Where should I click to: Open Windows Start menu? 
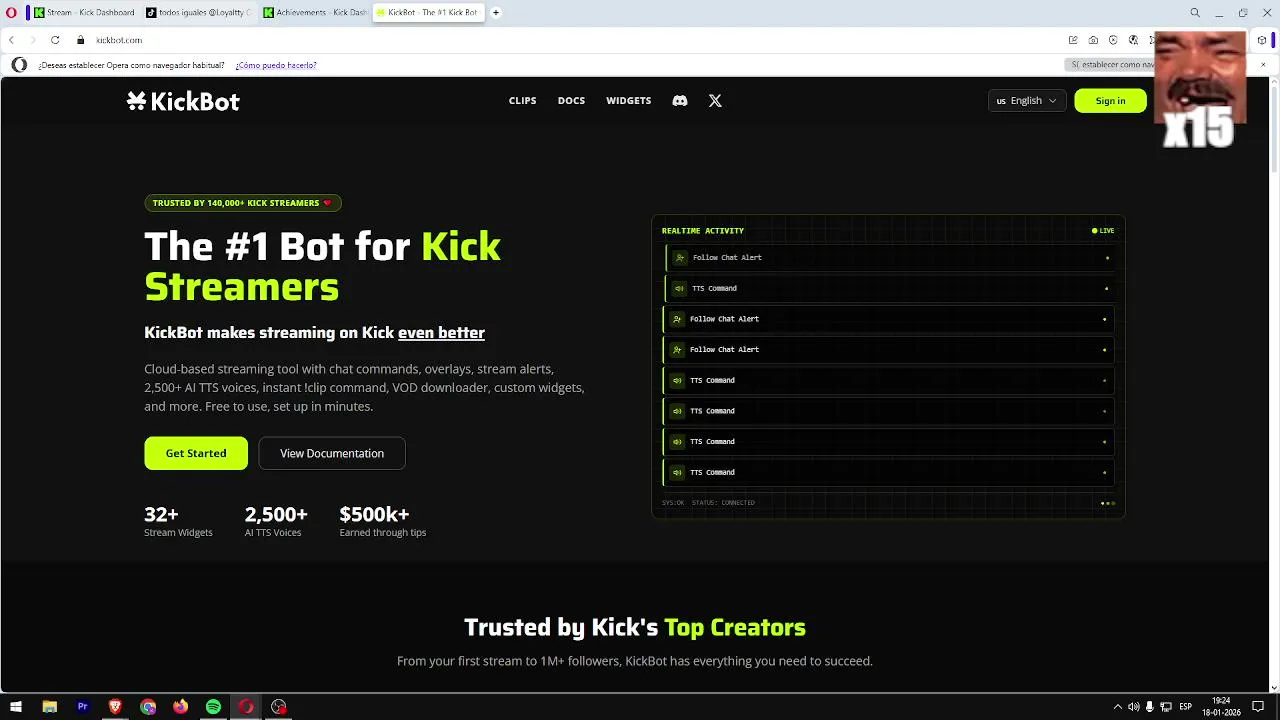(x=16, y=707)
